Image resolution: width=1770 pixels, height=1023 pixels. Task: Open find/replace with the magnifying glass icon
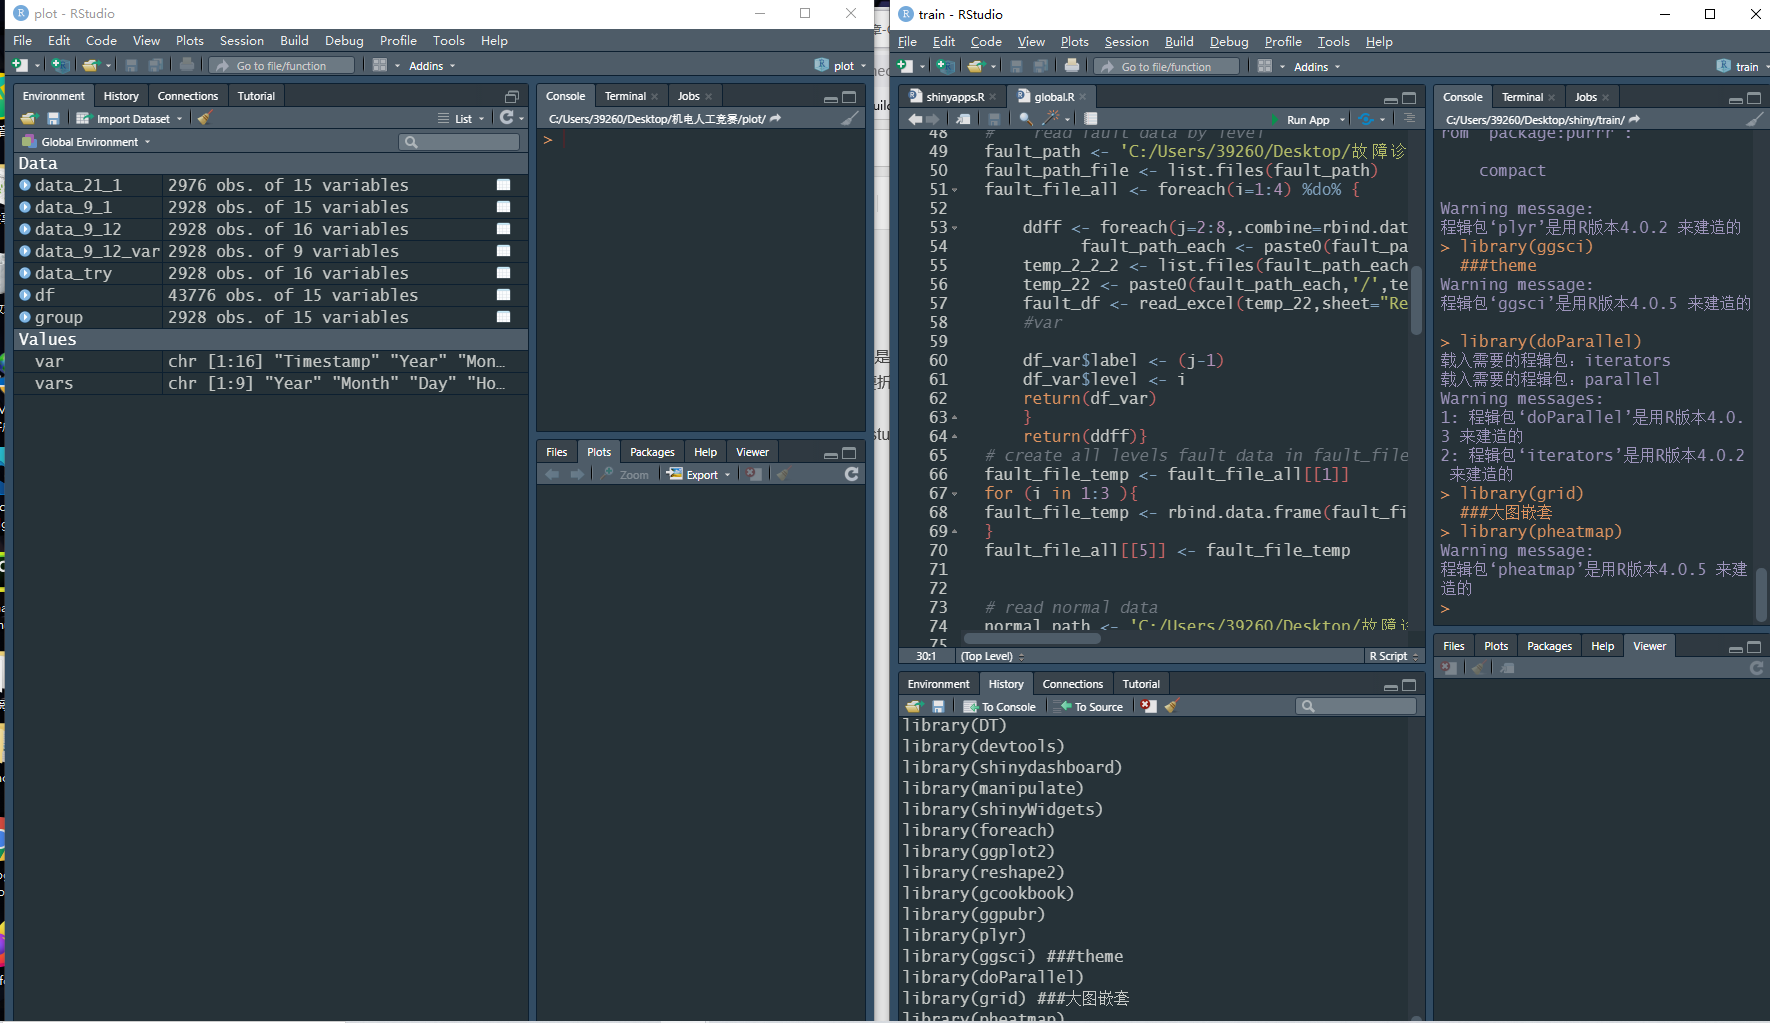pyautogui.click(x=1025, y=118)
